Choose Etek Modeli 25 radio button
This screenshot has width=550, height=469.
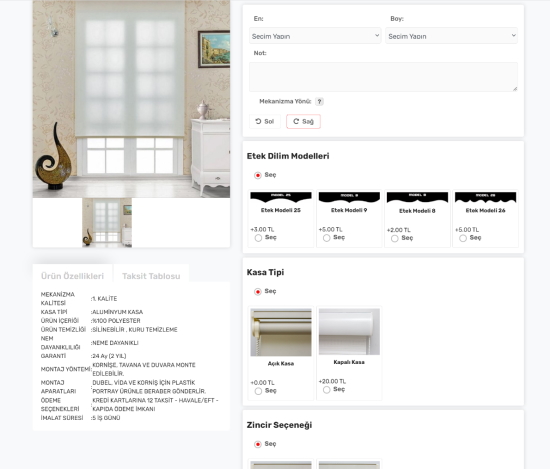click(x=259, y=238)
